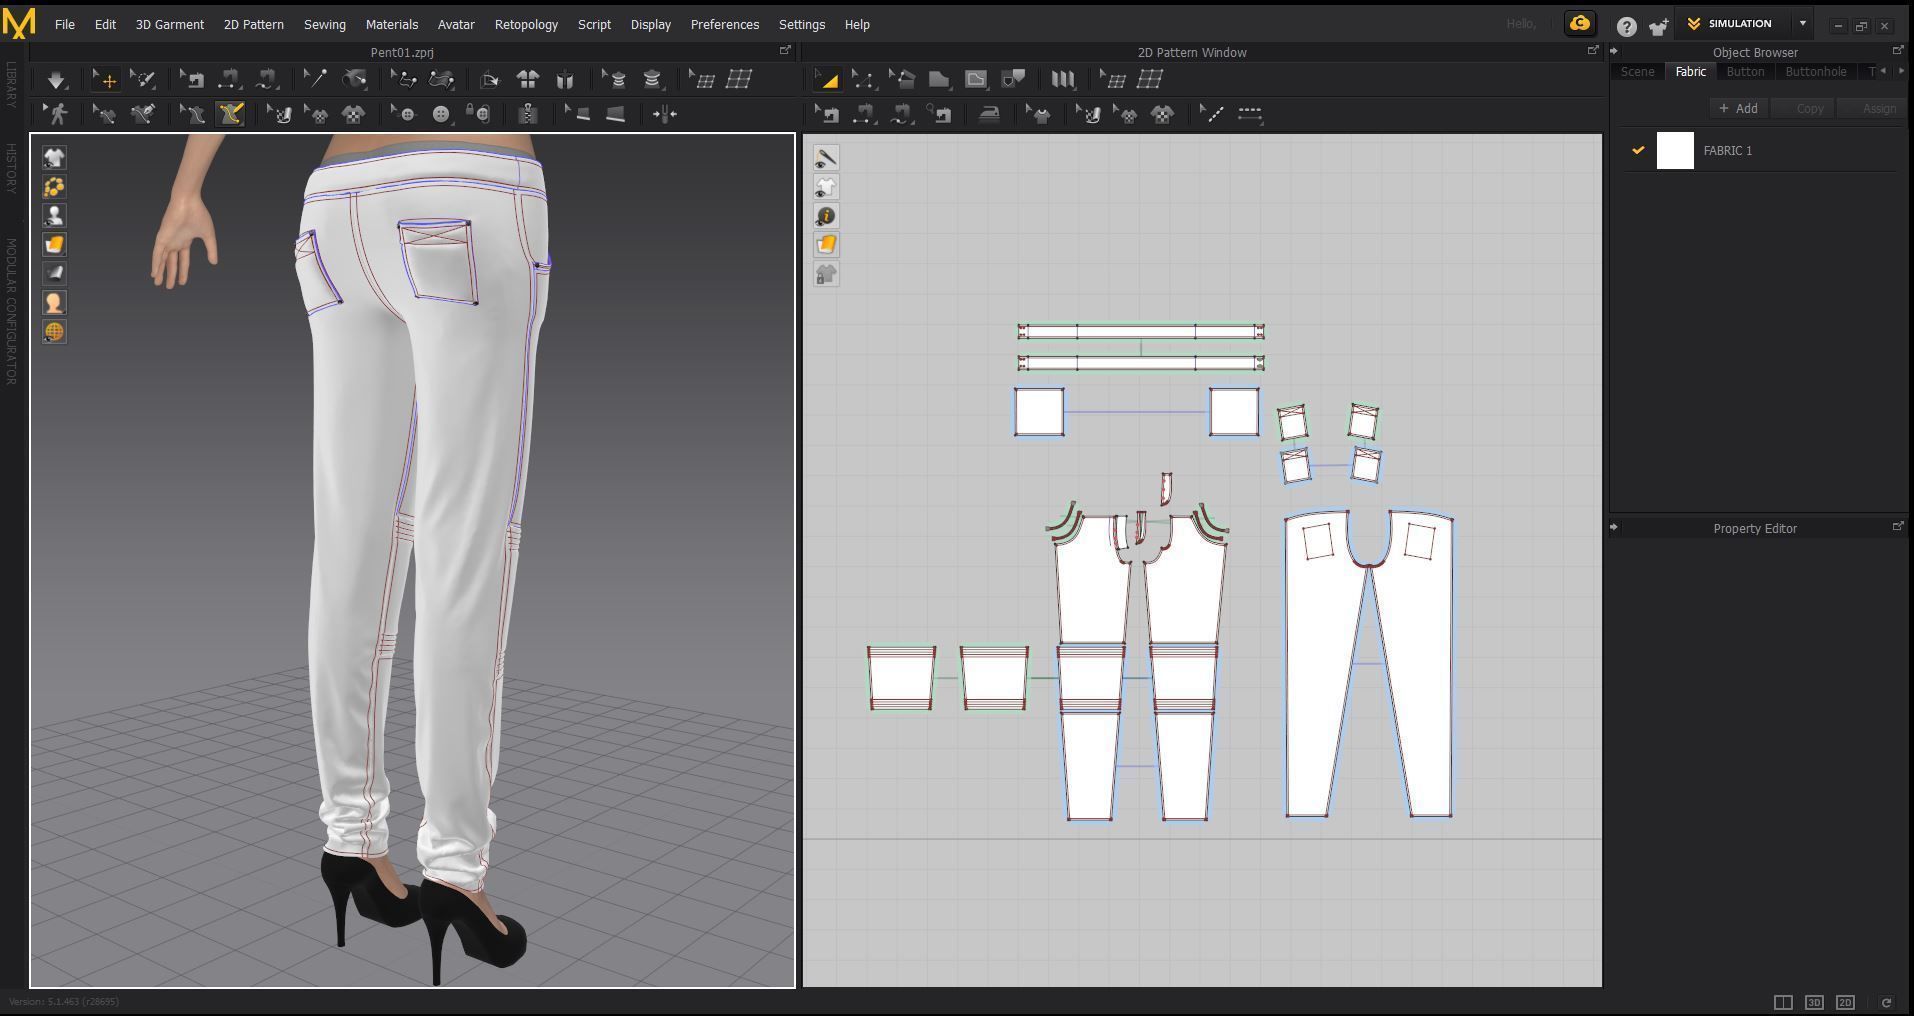
Task: Toggle 2D pattern shirt visibility icon
Action: tap(826, 187)
